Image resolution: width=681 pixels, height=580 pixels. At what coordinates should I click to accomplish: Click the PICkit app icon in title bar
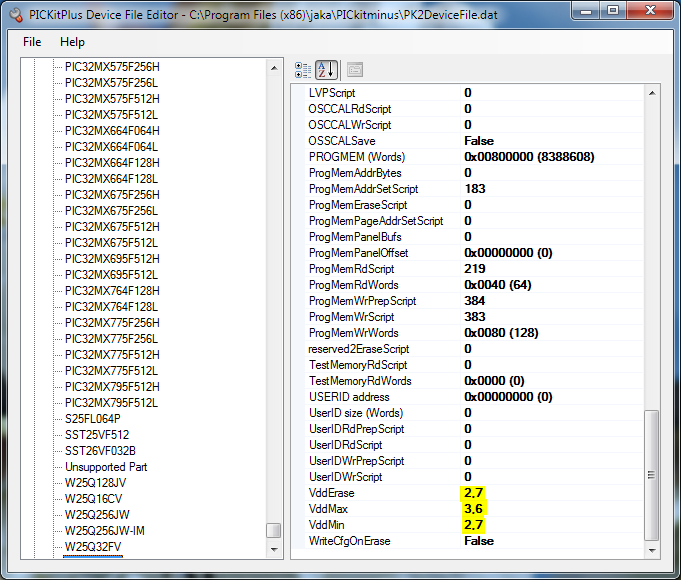click(x=17, y=15)
